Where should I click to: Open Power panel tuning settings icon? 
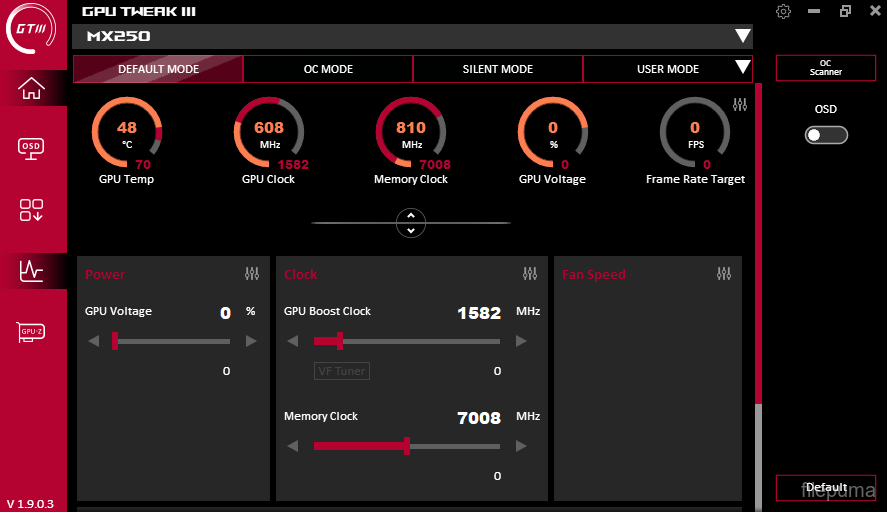252,274
